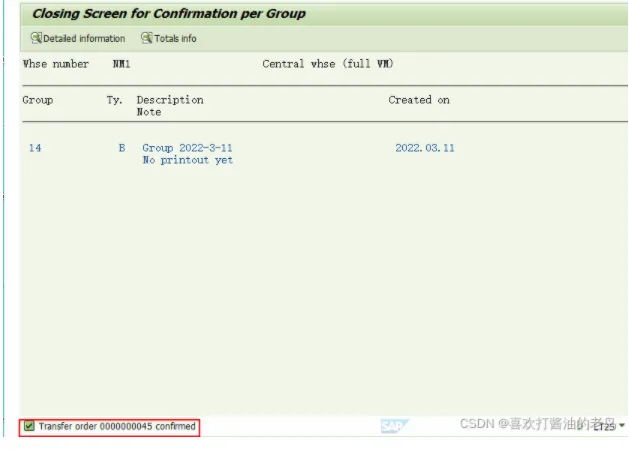Click the magnifier icon beside Detailed information

coord(36,38)
